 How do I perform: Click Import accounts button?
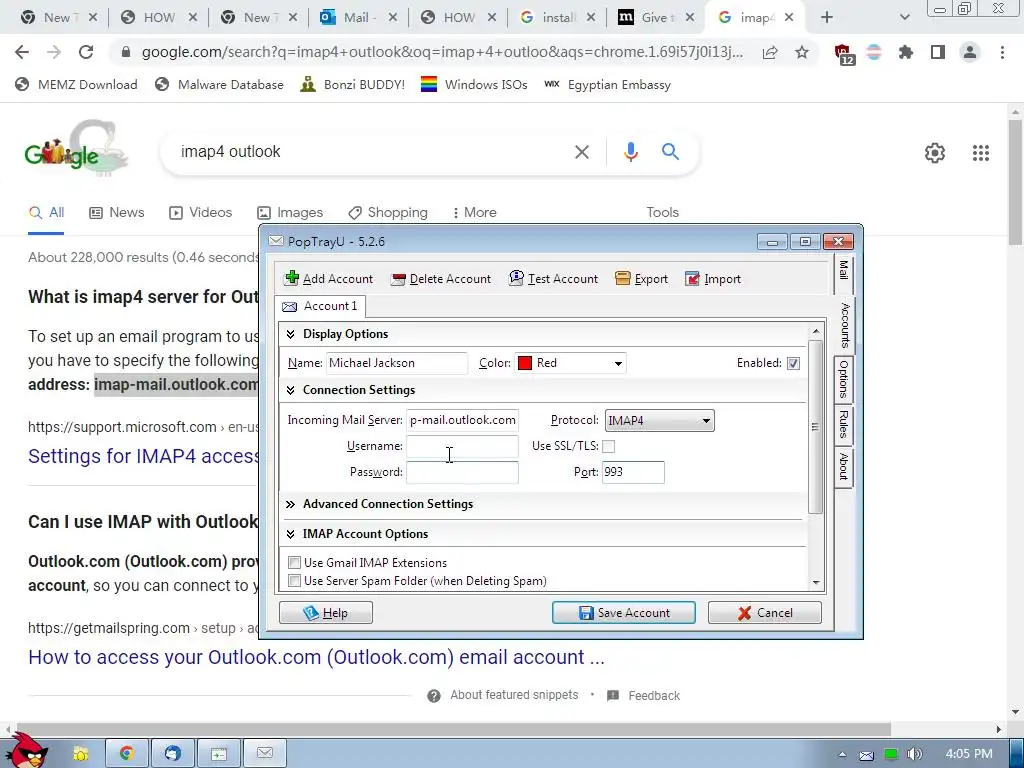pos(712,279)
